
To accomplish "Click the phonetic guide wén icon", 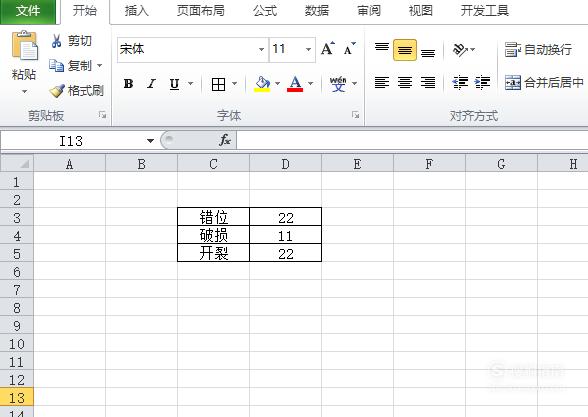I will [338, 84].
